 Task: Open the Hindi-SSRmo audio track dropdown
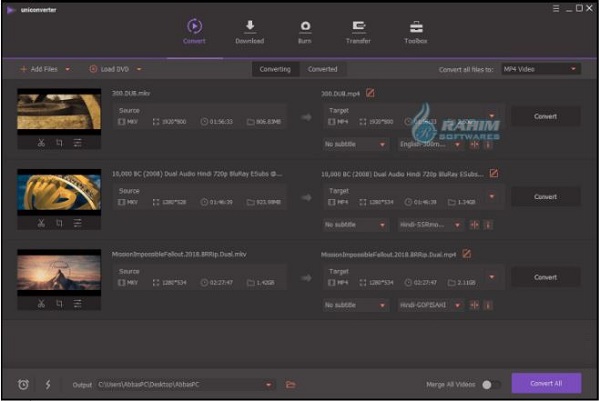click(x=430, y=225)
